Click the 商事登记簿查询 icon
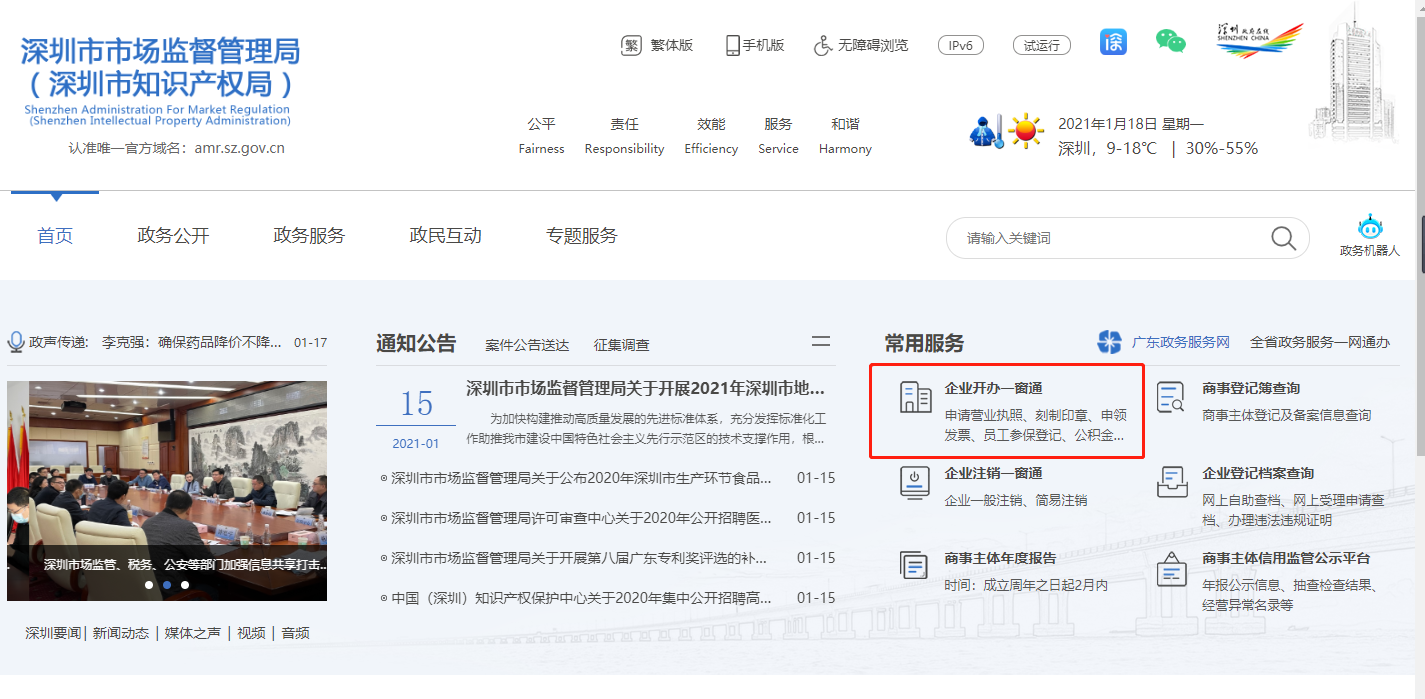 [x=1171, y=397]
